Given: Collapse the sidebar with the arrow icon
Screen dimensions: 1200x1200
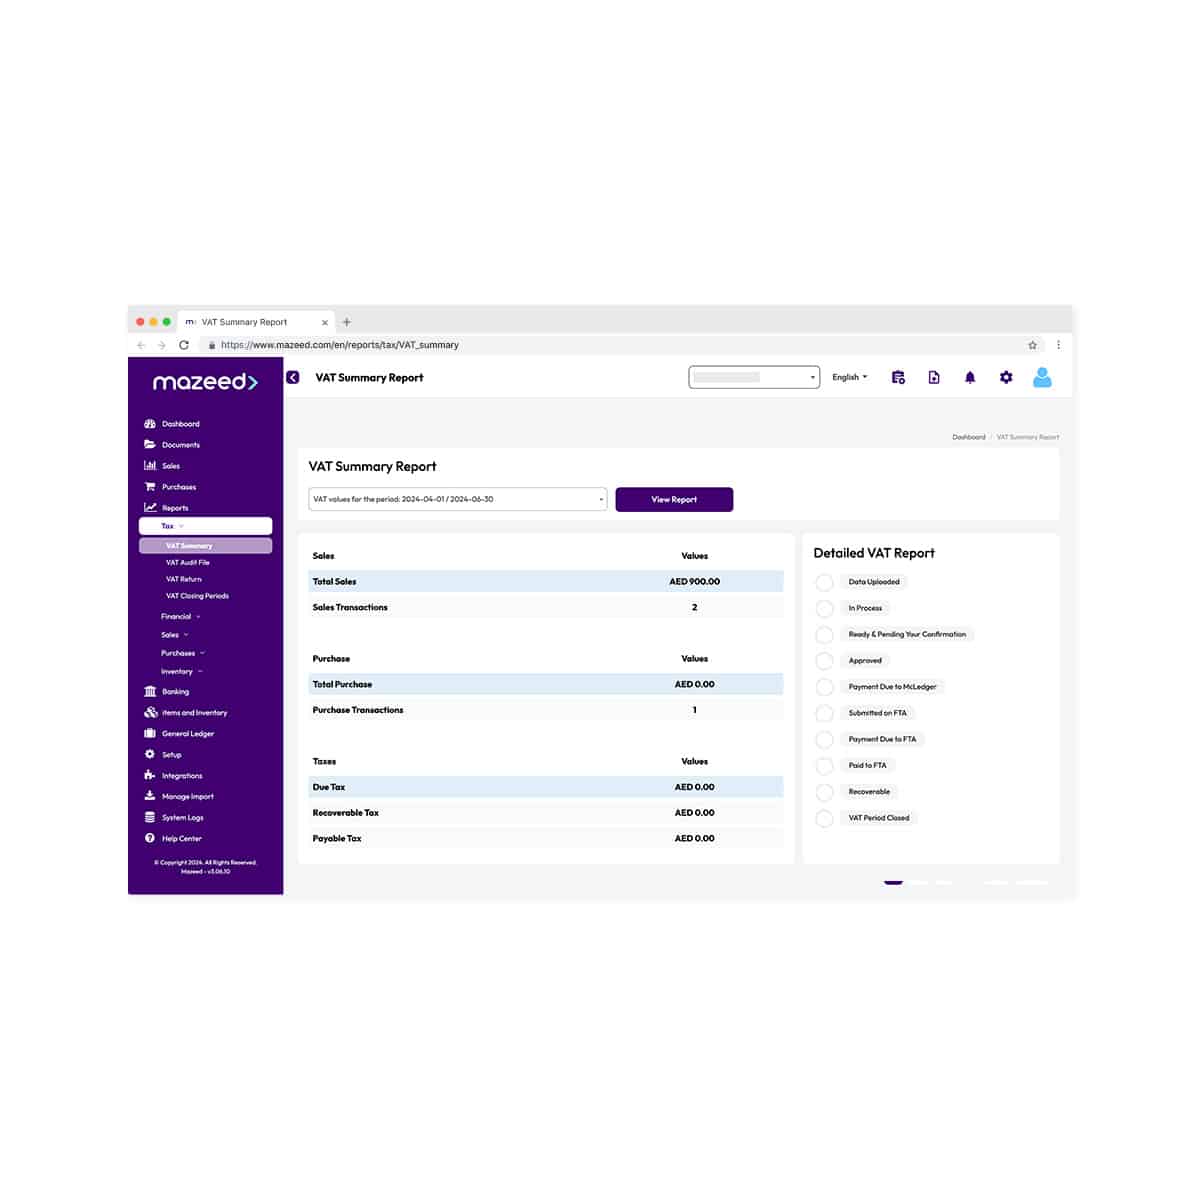Looking at the screenshot, I should point(293,377).
